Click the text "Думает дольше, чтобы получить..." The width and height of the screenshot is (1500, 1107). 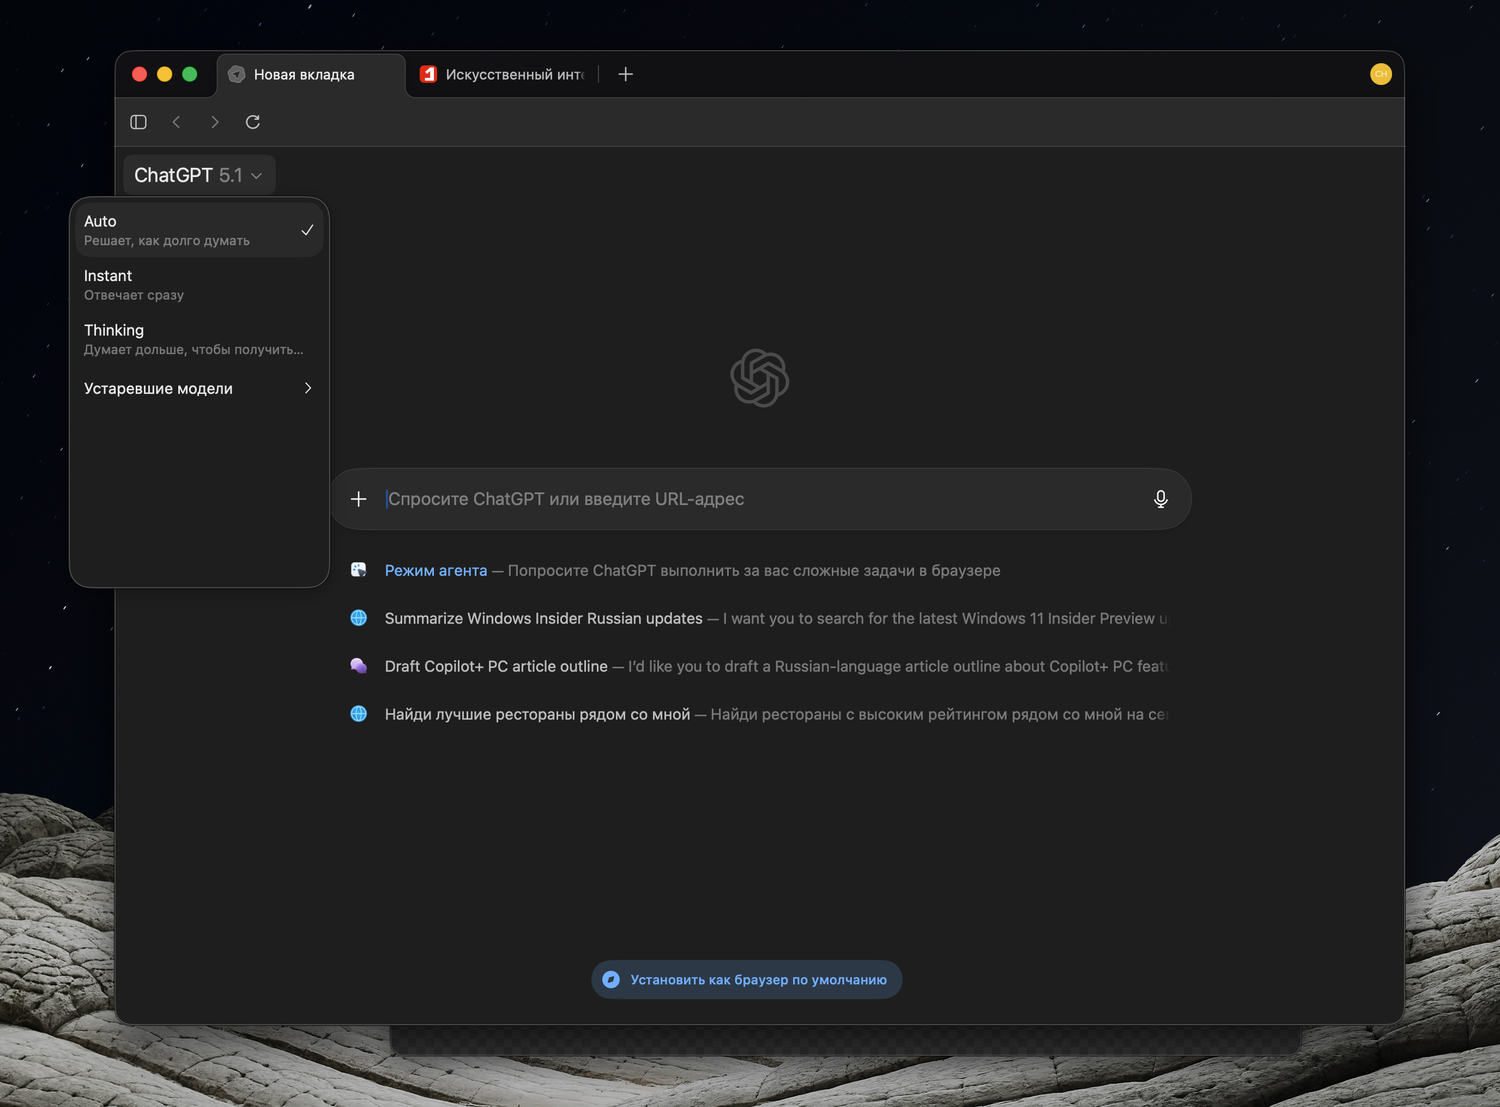coord(194,349)
